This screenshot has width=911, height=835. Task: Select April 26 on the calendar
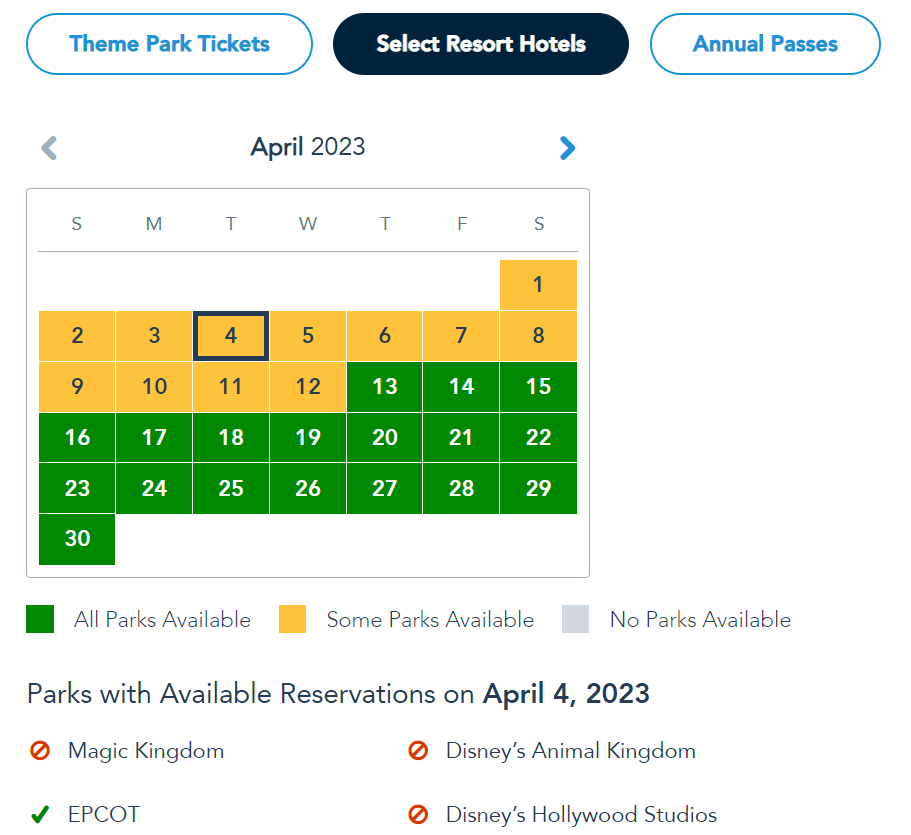coord(308,489)
